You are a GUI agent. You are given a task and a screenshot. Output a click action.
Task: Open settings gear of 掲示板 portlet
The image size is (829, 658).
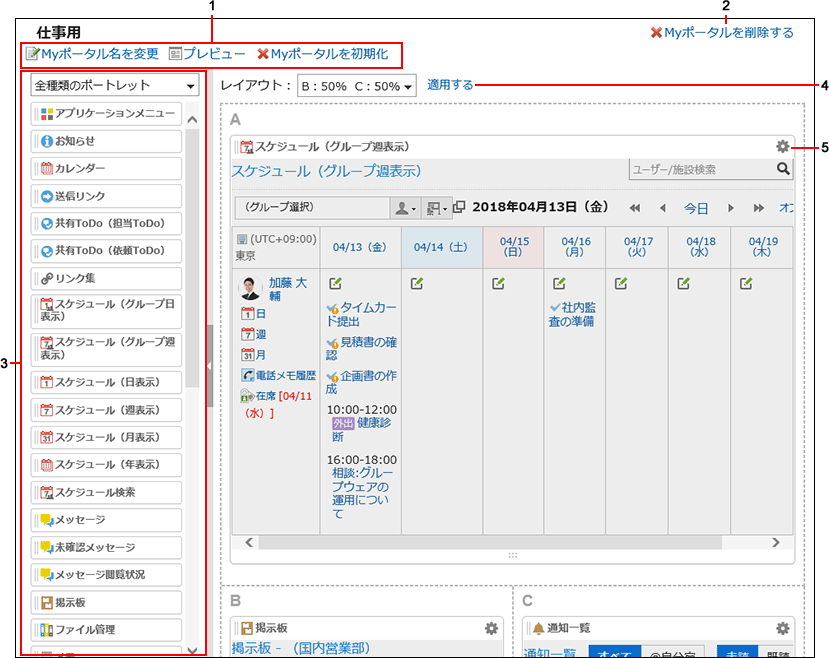click(491, 628)
